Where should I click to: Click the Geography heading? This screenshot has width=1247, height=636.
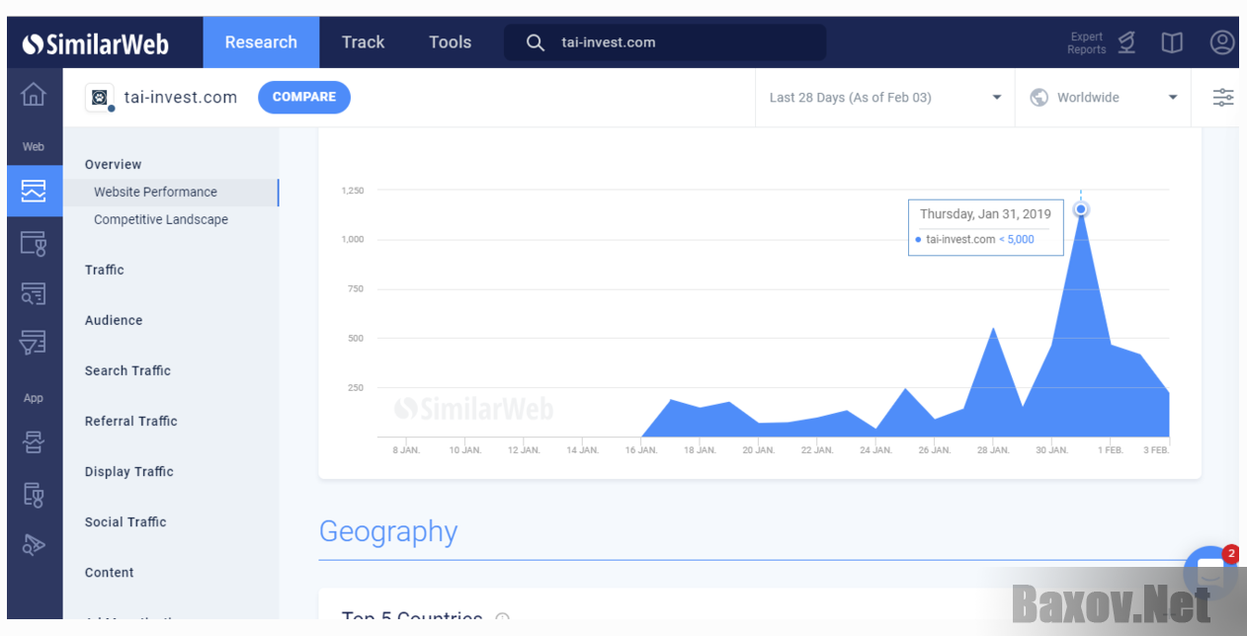coord(388,532)
